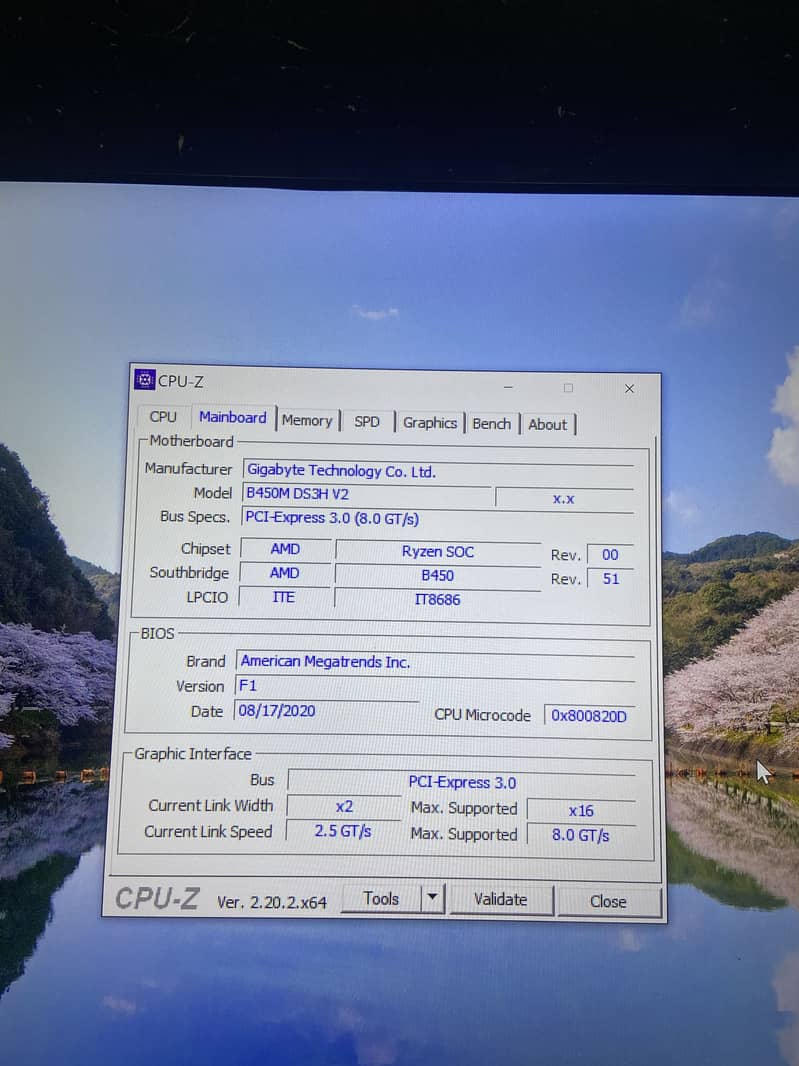
Task: Open the Memory tab
Action: click(x=307, y=421)
